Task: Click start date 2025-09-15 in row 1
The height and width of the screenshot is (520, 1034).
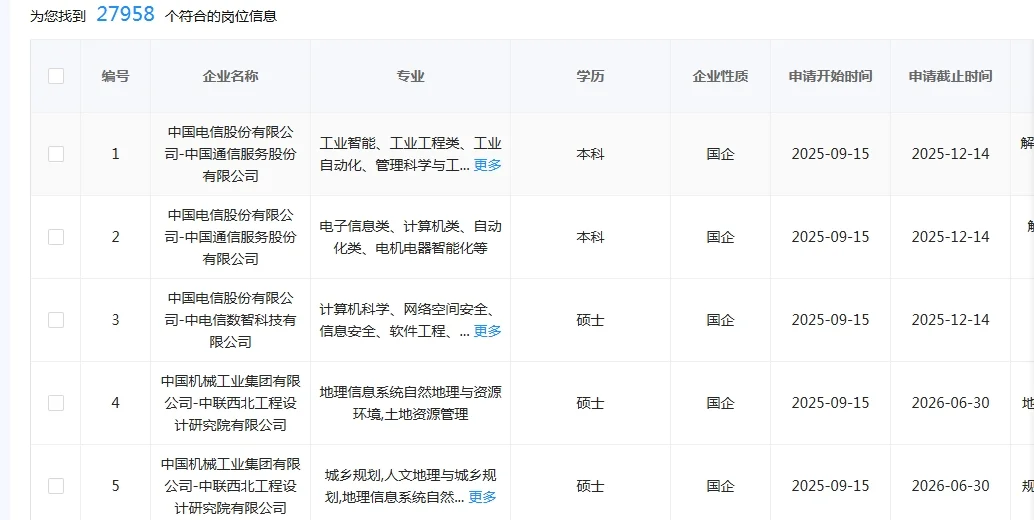Action: pyautogui.click(x=830, y=154)
